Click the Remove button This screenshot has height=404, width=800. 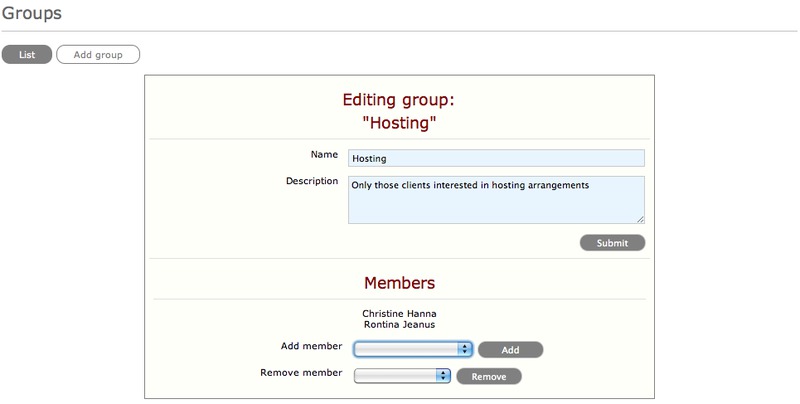click(489, 376)
